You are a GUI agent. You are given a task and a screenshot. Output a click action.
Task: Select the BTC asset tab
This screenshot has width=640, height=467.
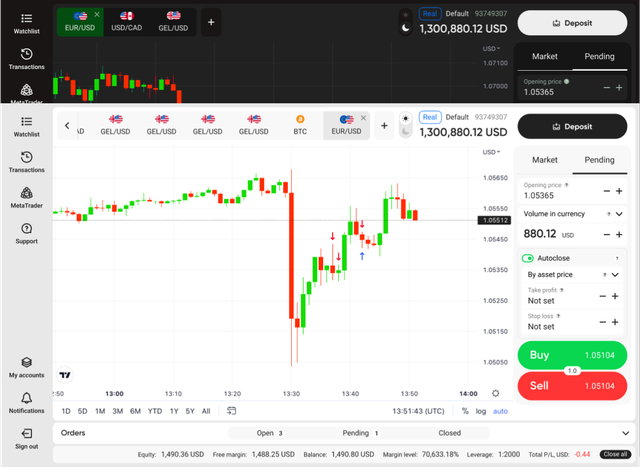(x=300, y=125)
